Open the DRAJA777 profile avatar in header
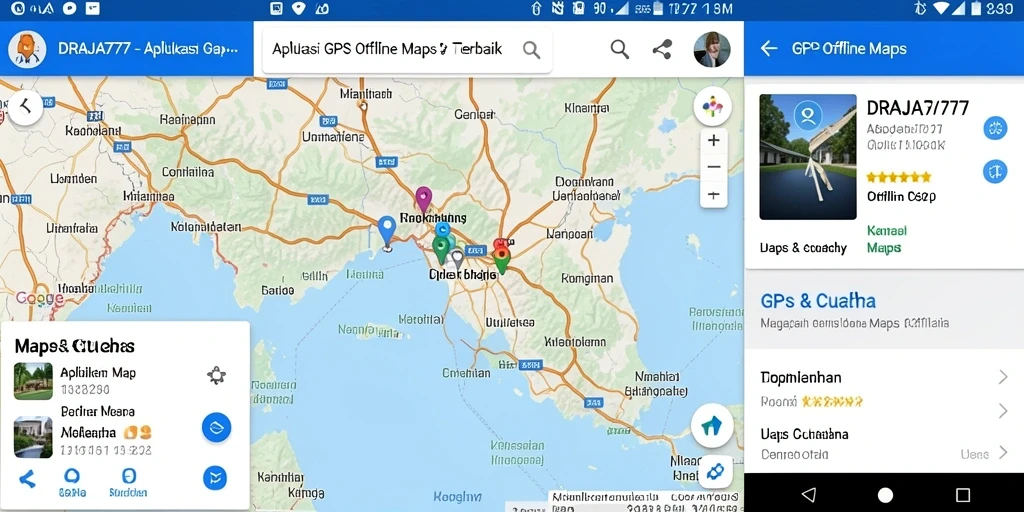 [x=27, y=49]
